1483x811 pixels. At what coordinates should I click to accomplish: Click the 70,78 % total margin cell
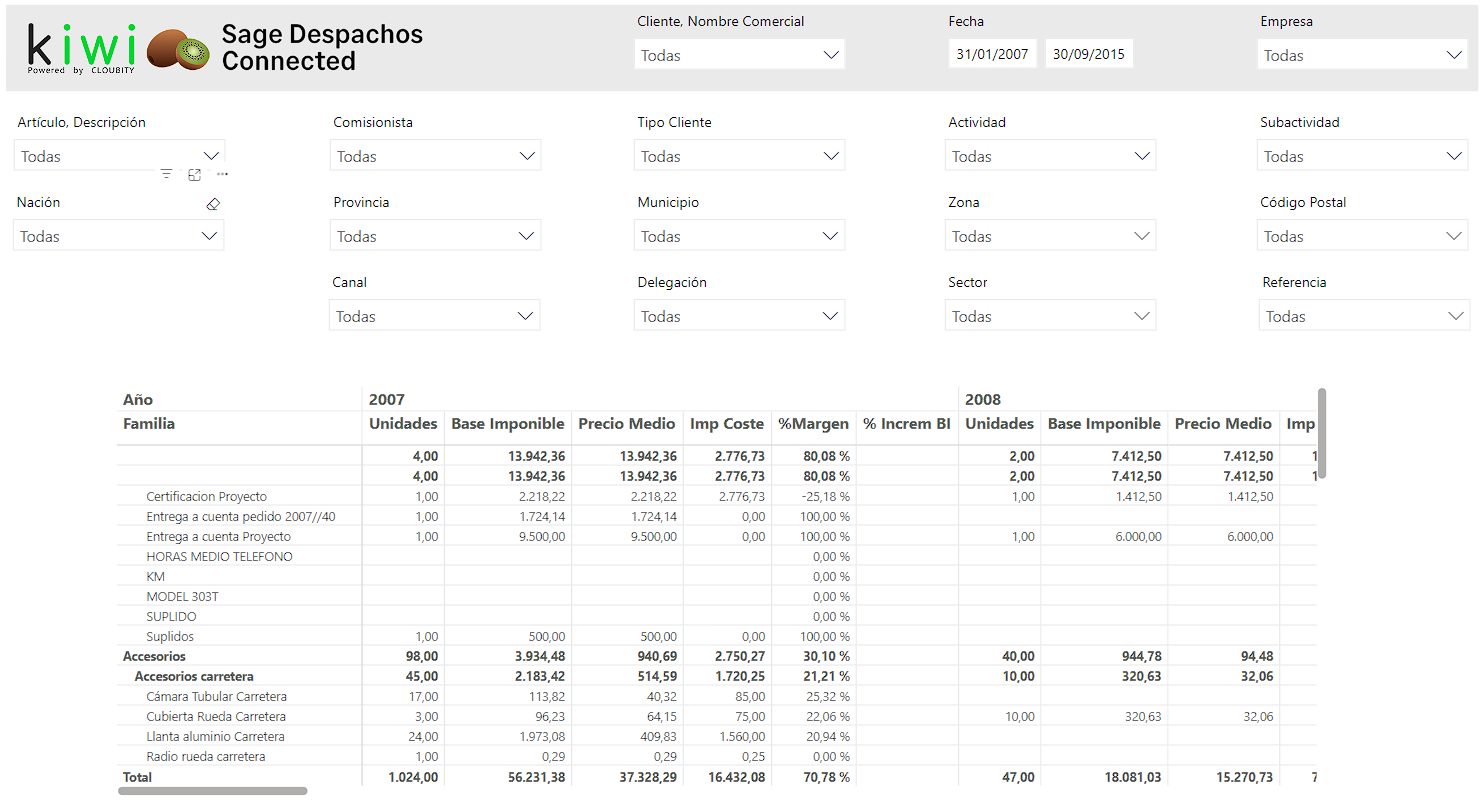826,777
